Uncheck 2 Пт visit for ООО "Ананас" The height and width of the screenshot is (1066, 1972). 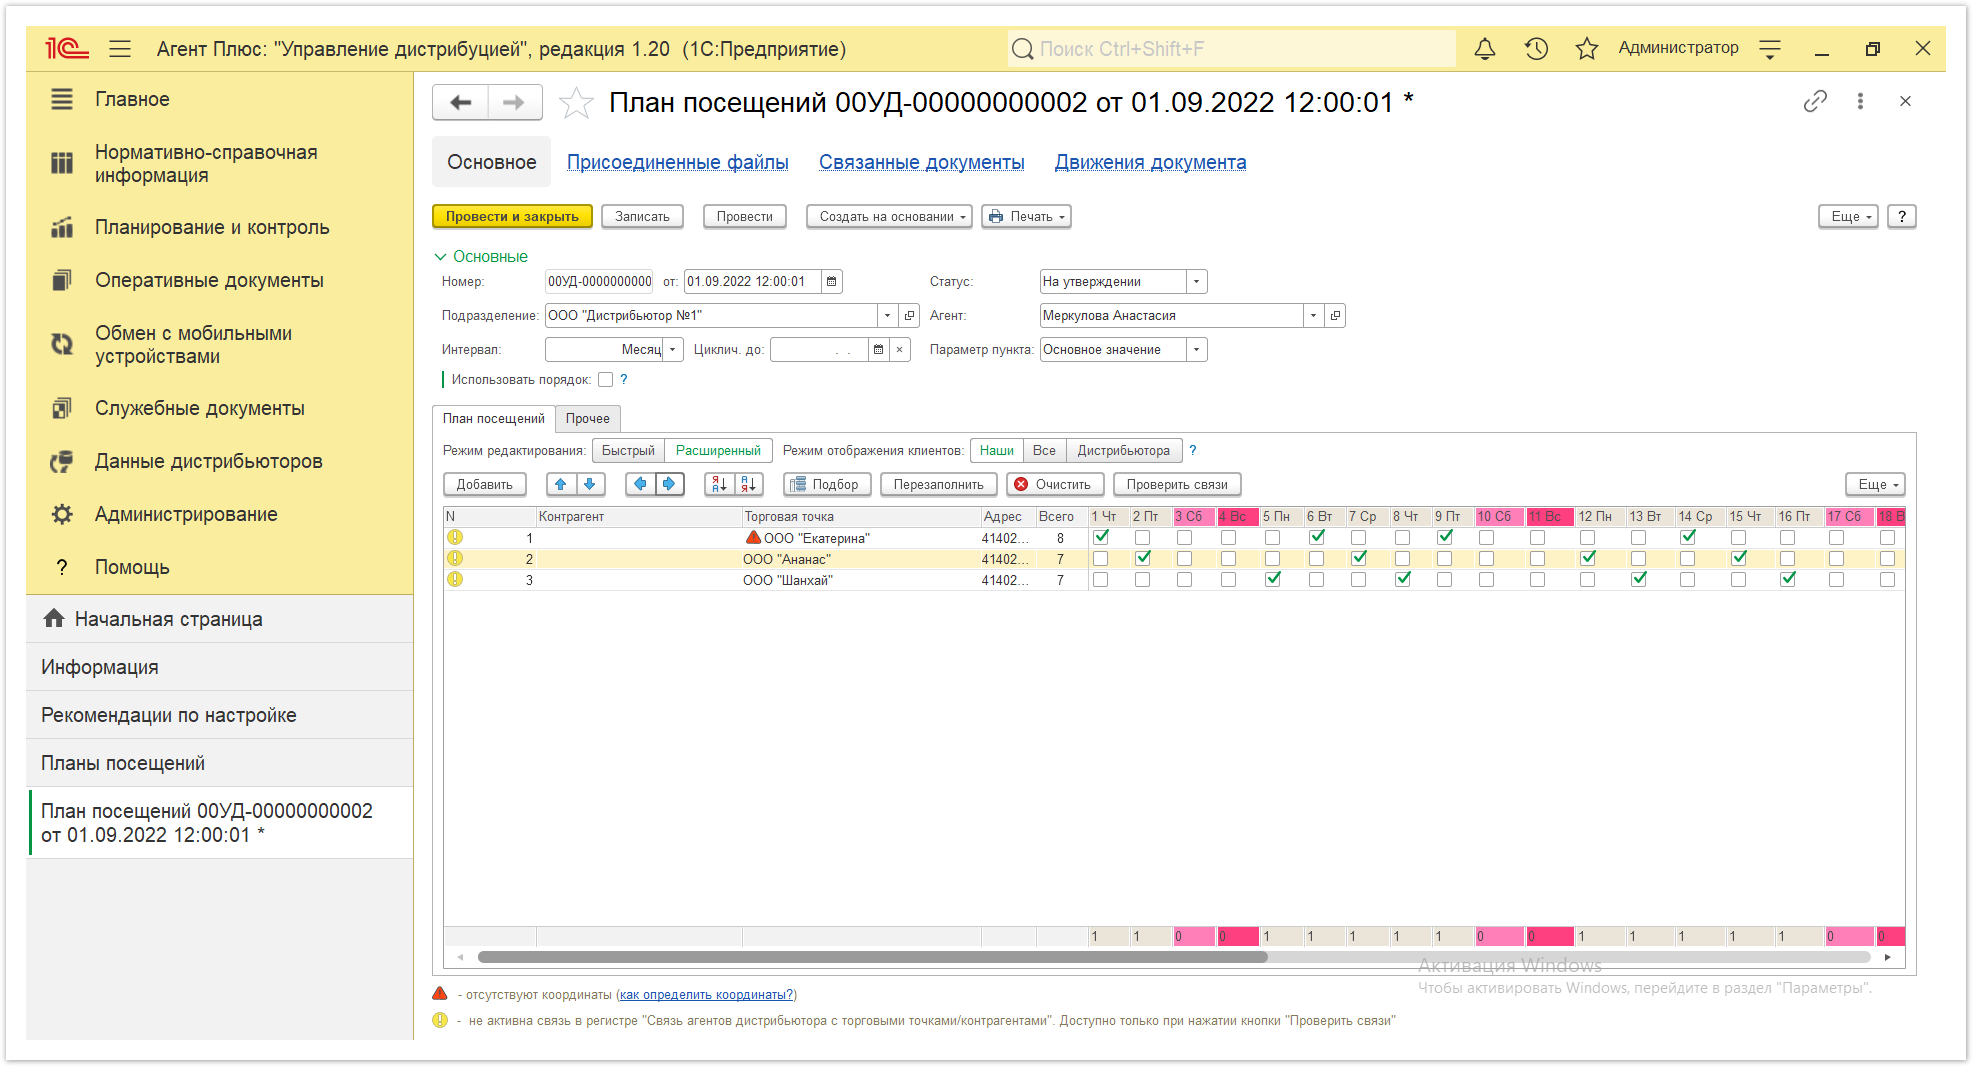click(x=1143, y=558)
